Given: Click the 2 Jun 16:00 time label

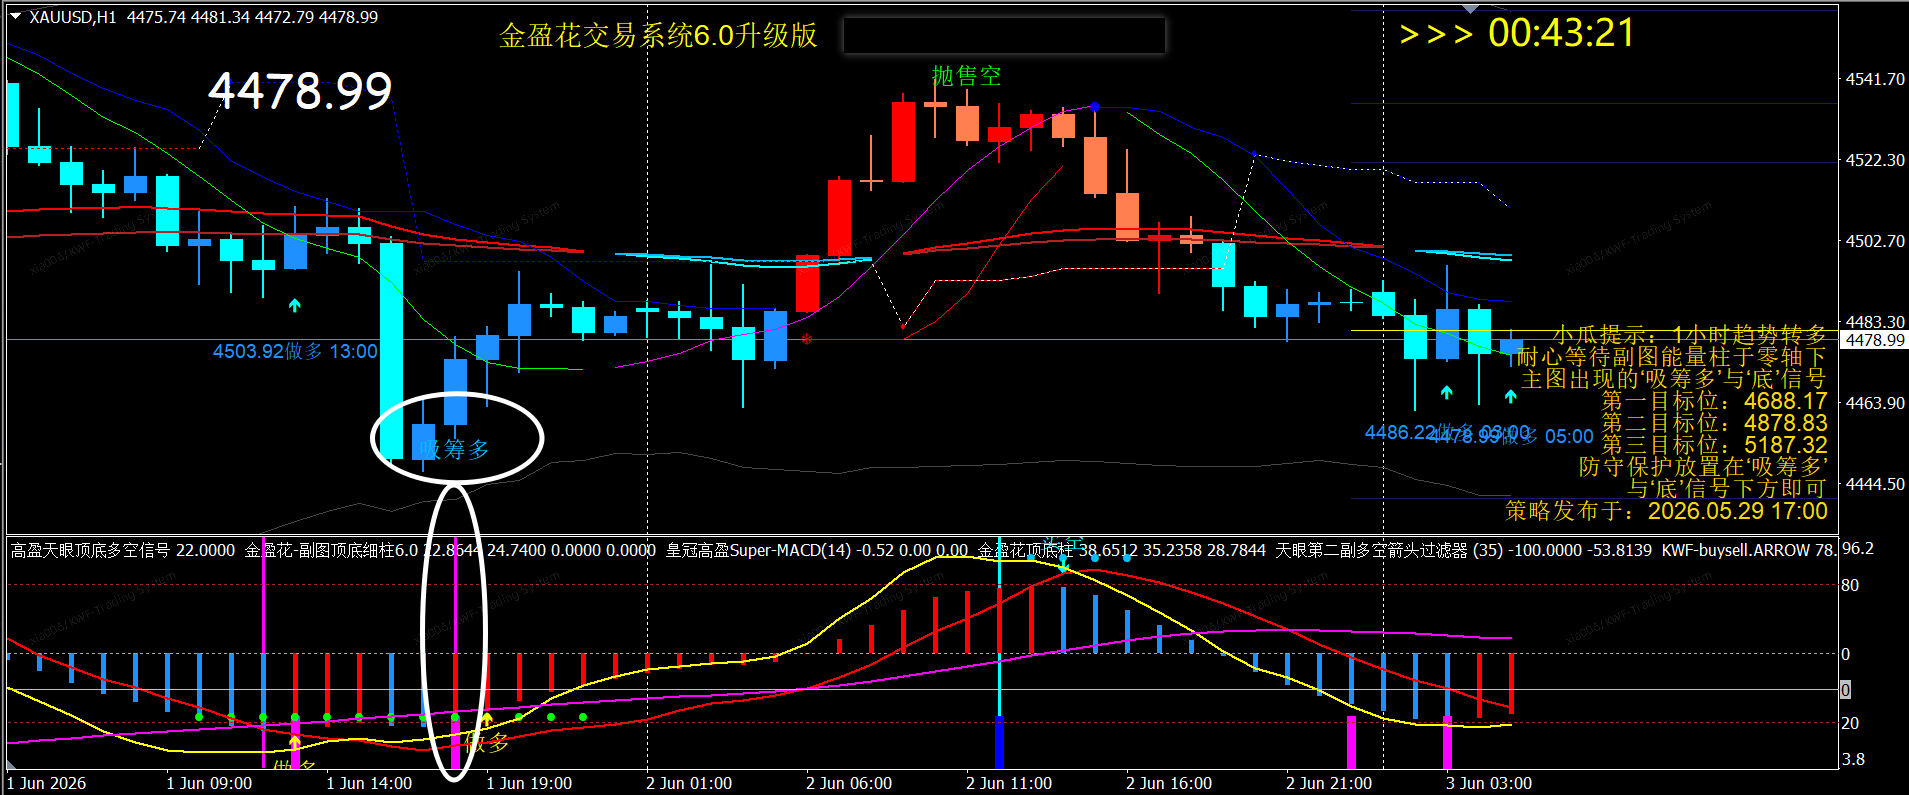Looking at the screenshot, I should 1169,783.
